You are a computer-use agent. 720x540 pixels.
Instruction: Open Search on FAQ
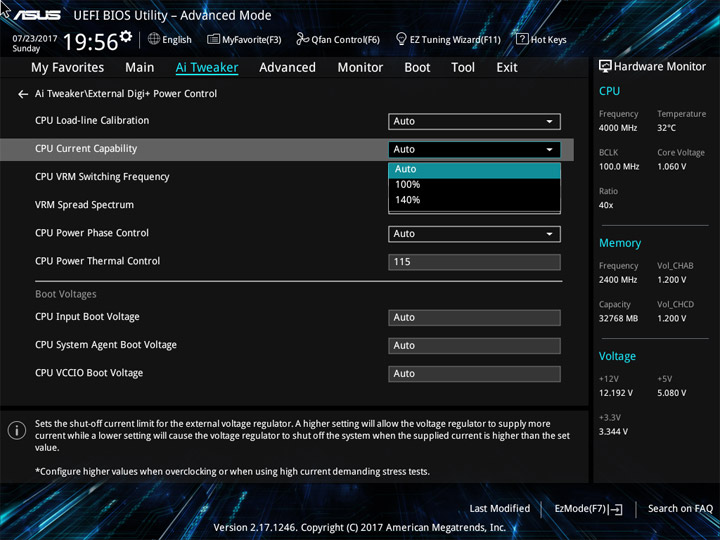point(680,509)
